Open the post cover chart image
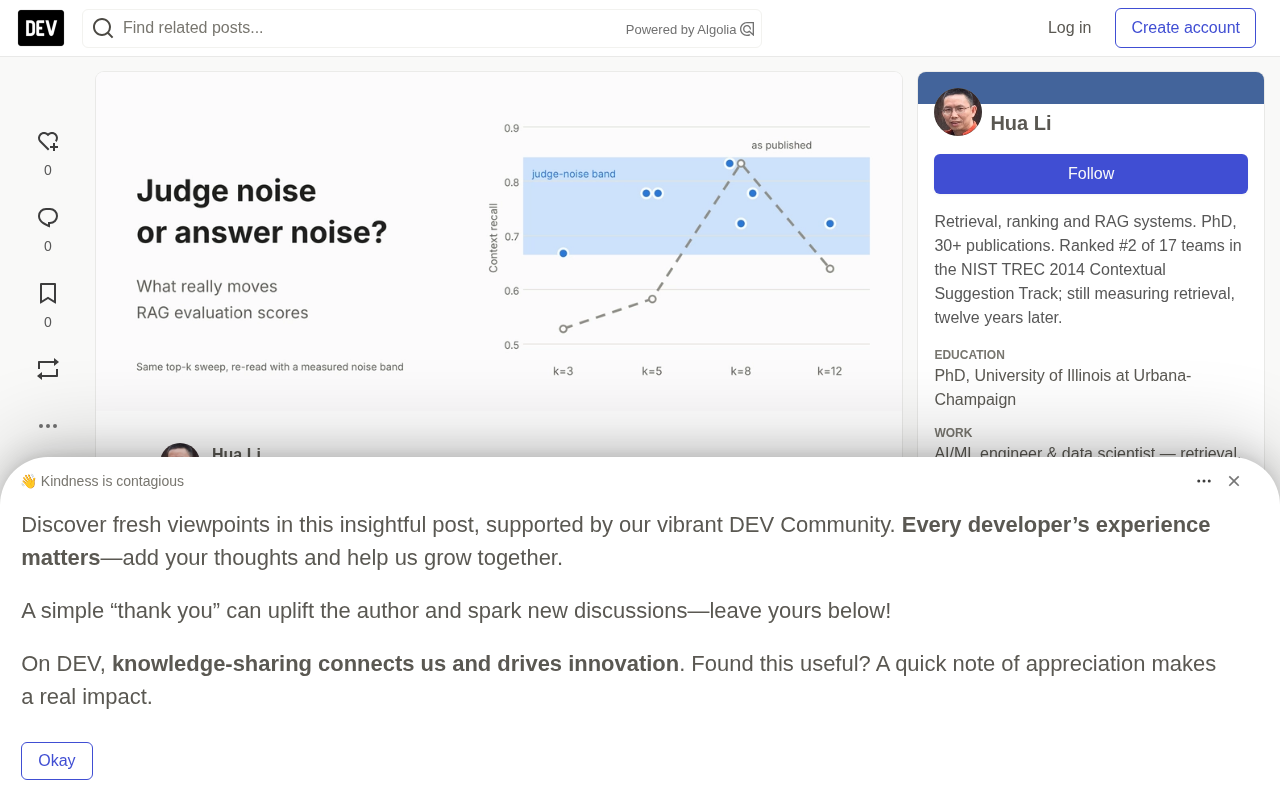The image size is (1280, 800). (x=499, y=241)
